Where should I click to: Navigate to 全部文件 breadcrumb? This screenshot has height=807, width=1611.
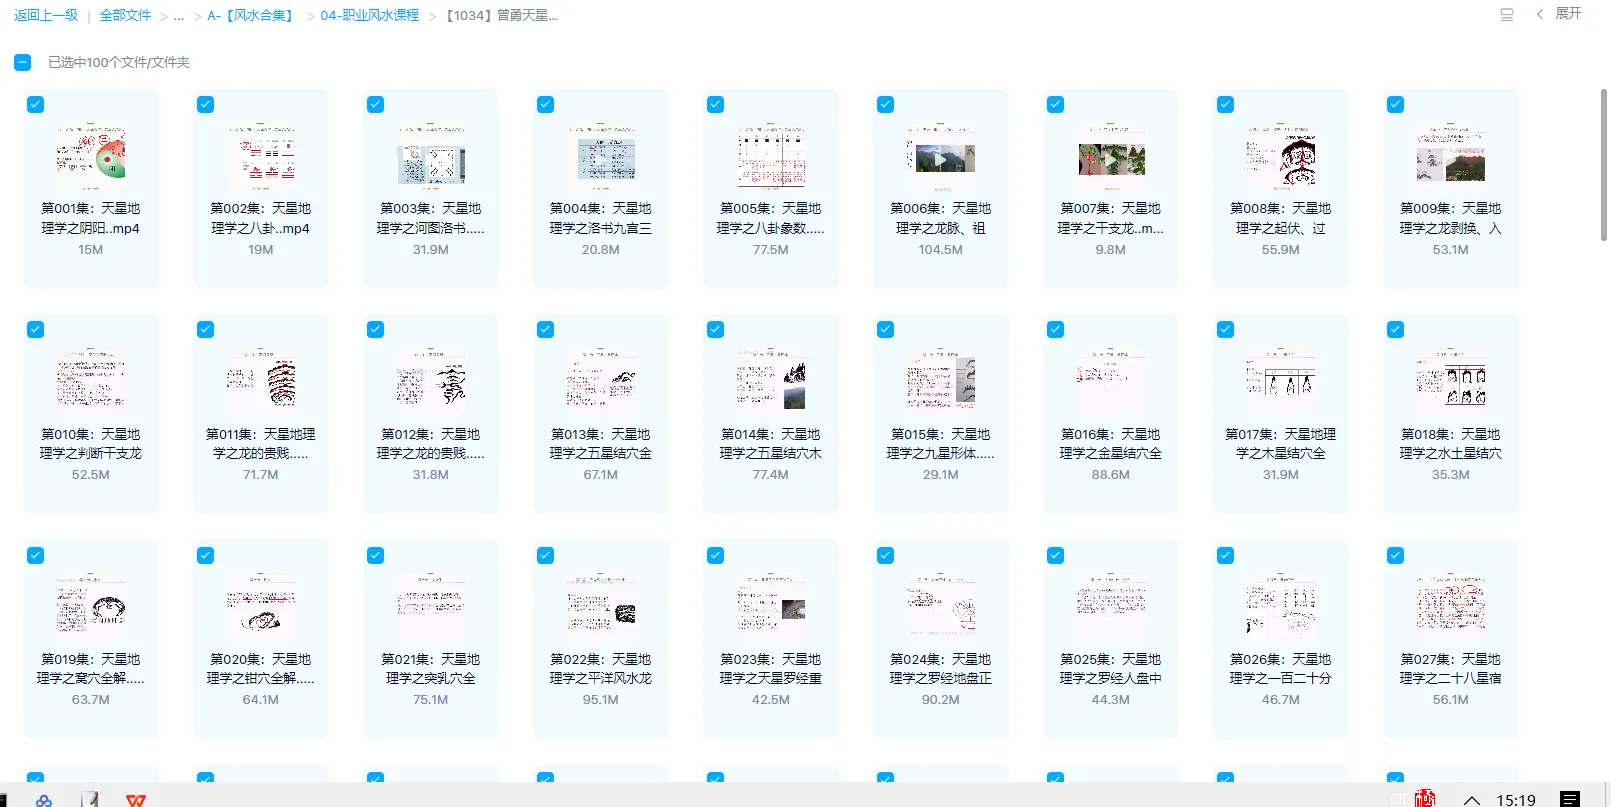click(x=125, y=15)
